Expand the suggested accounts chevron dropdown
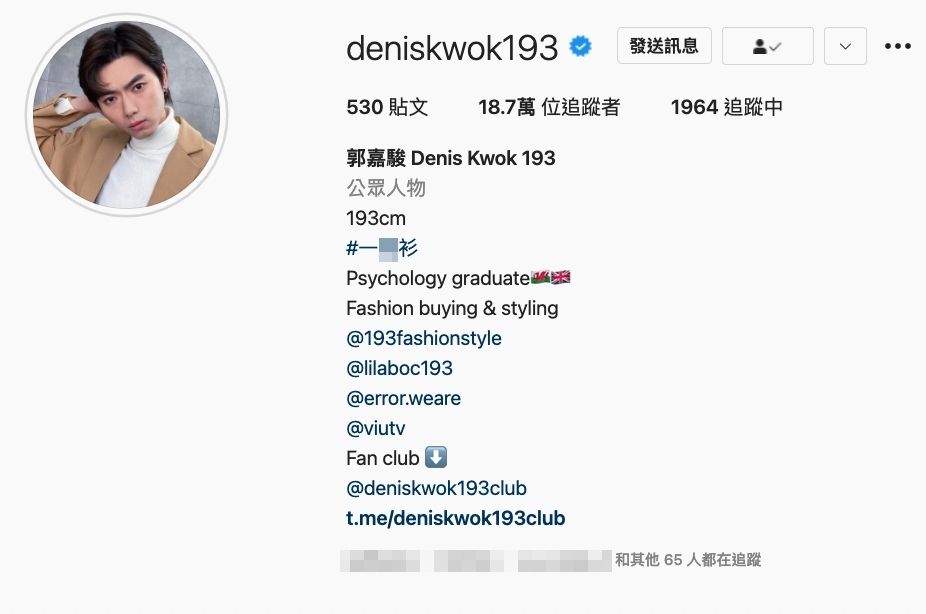The height and width of the screenshot is (614, 926). pos(845,46)
